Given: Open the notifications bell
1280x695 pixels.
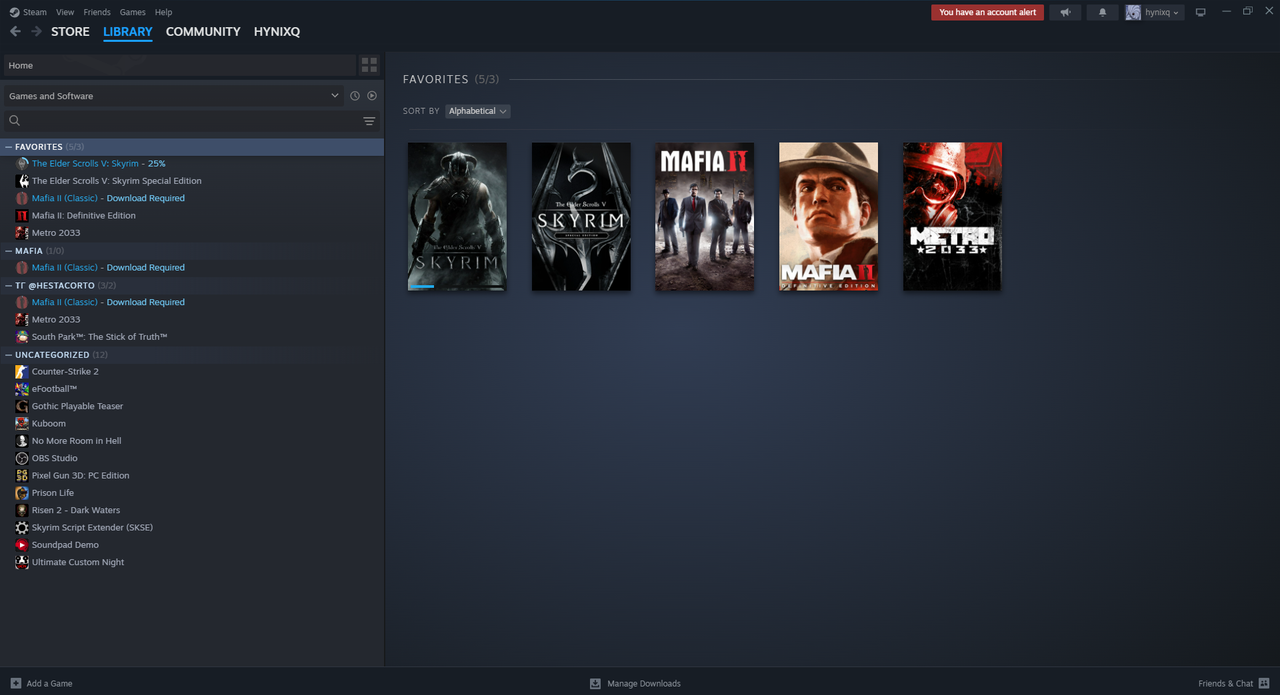Looking at the screenshot, I should click(1103, 12).
